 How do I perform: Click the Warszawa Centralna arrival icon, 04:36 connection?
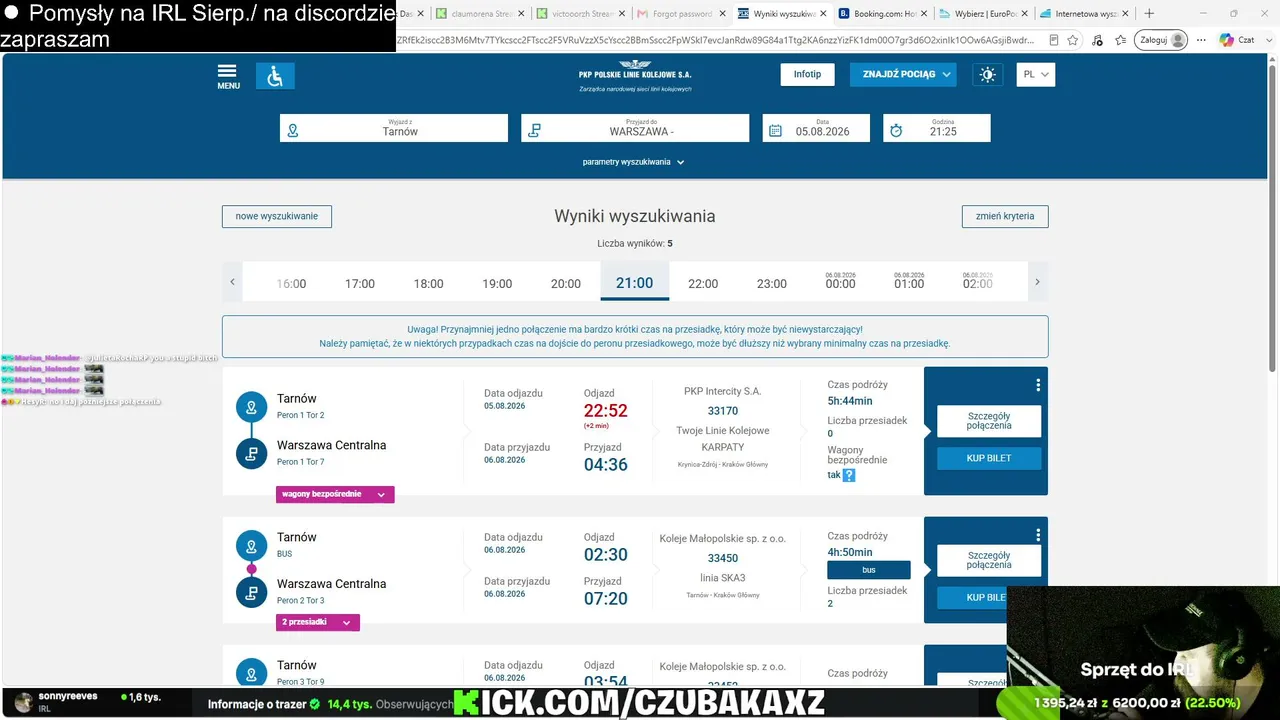(x=251, y=453)
